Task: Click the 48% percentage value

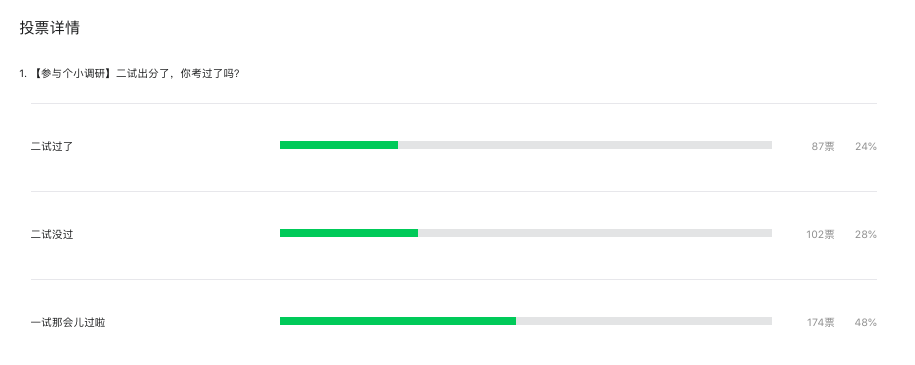Action: pos(866,322)
